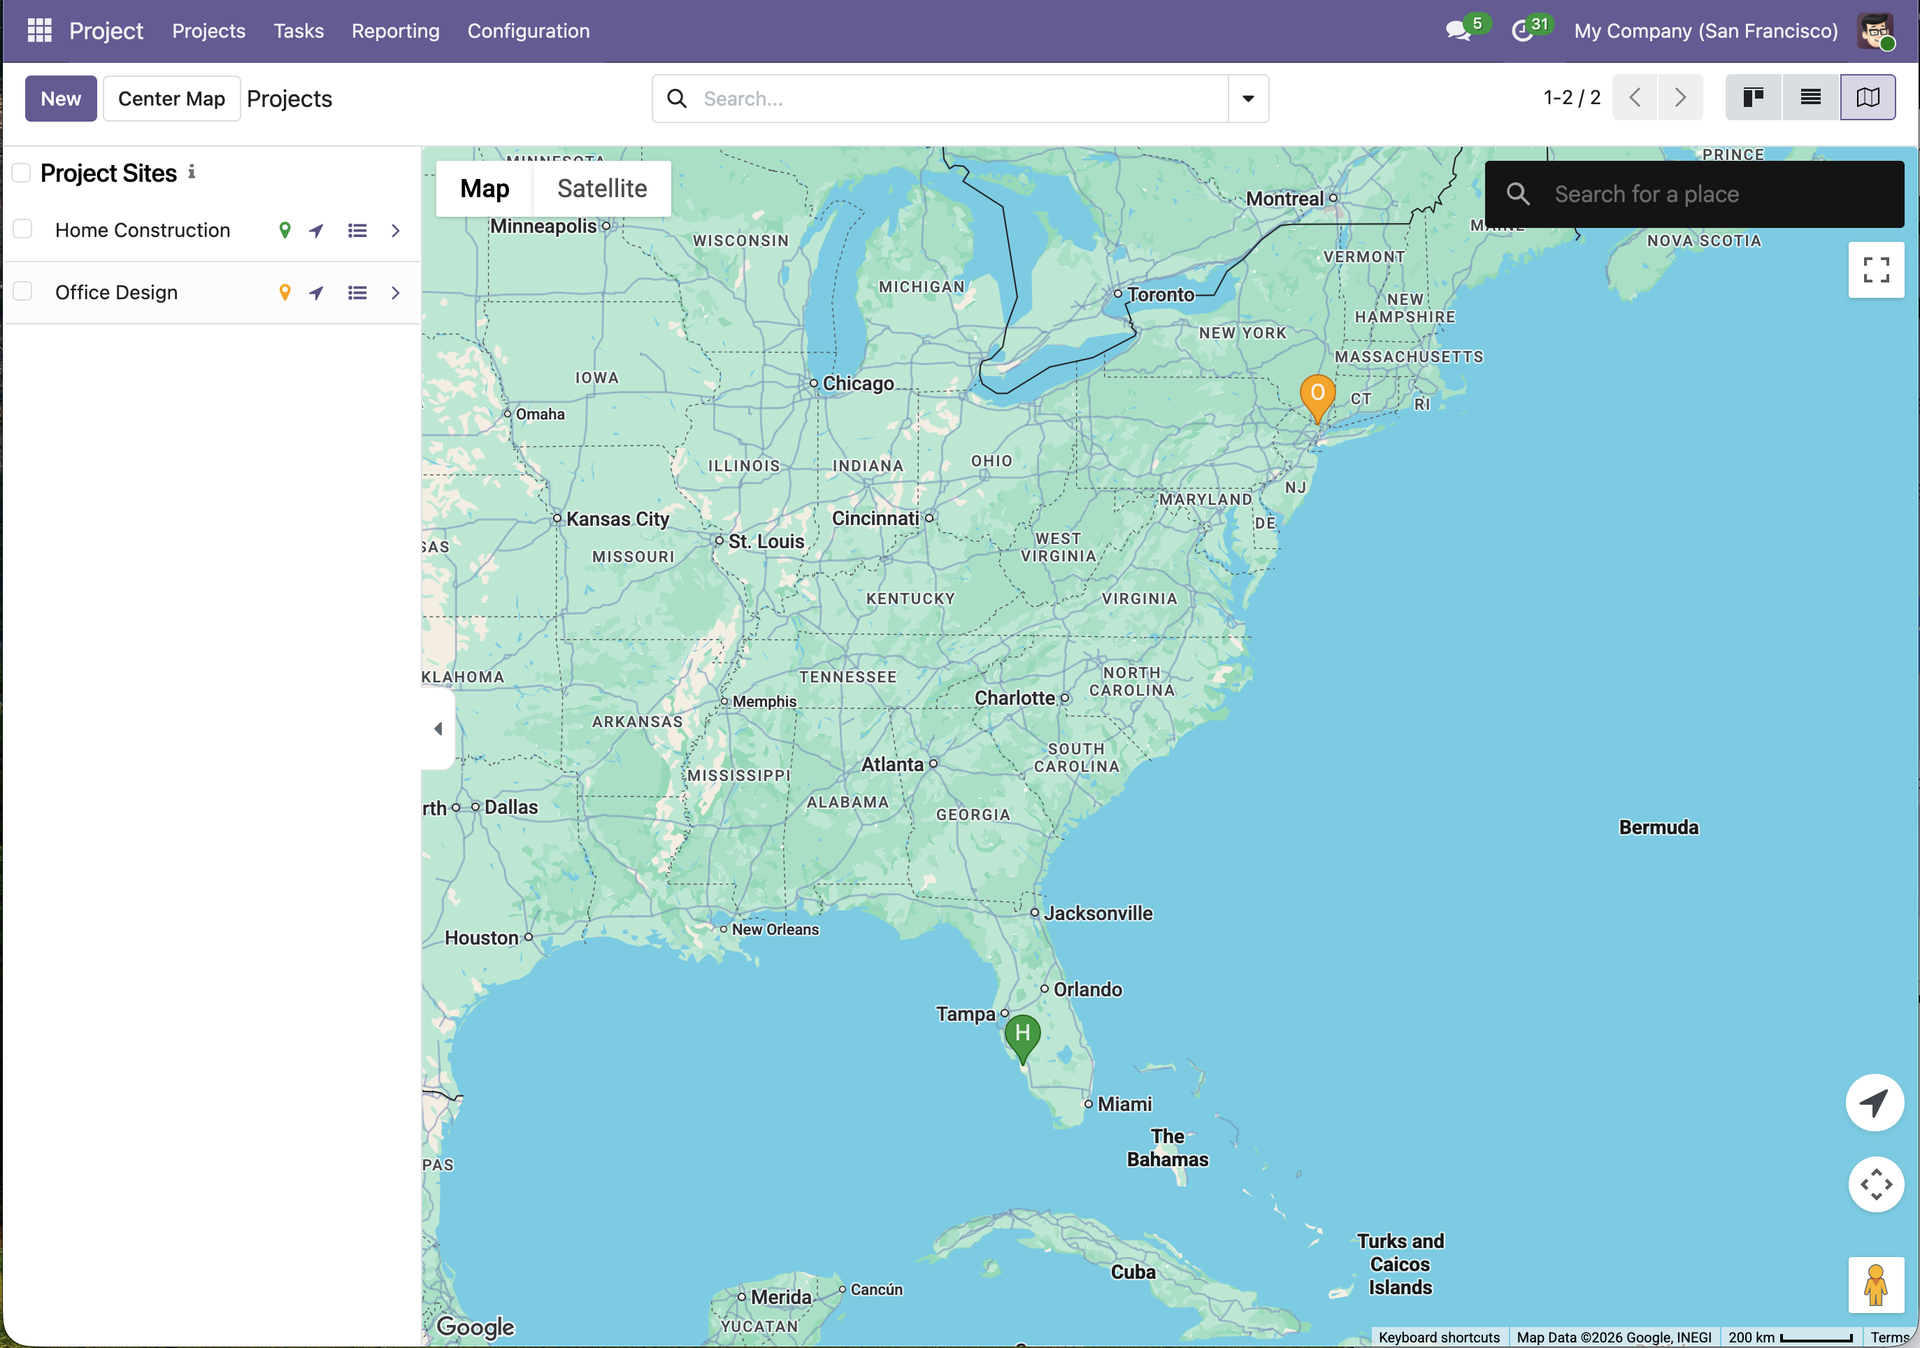The height and width of the screenshot is (1348, 1920).
Task: Open the map Terms link
Action: [1890, 1337]
